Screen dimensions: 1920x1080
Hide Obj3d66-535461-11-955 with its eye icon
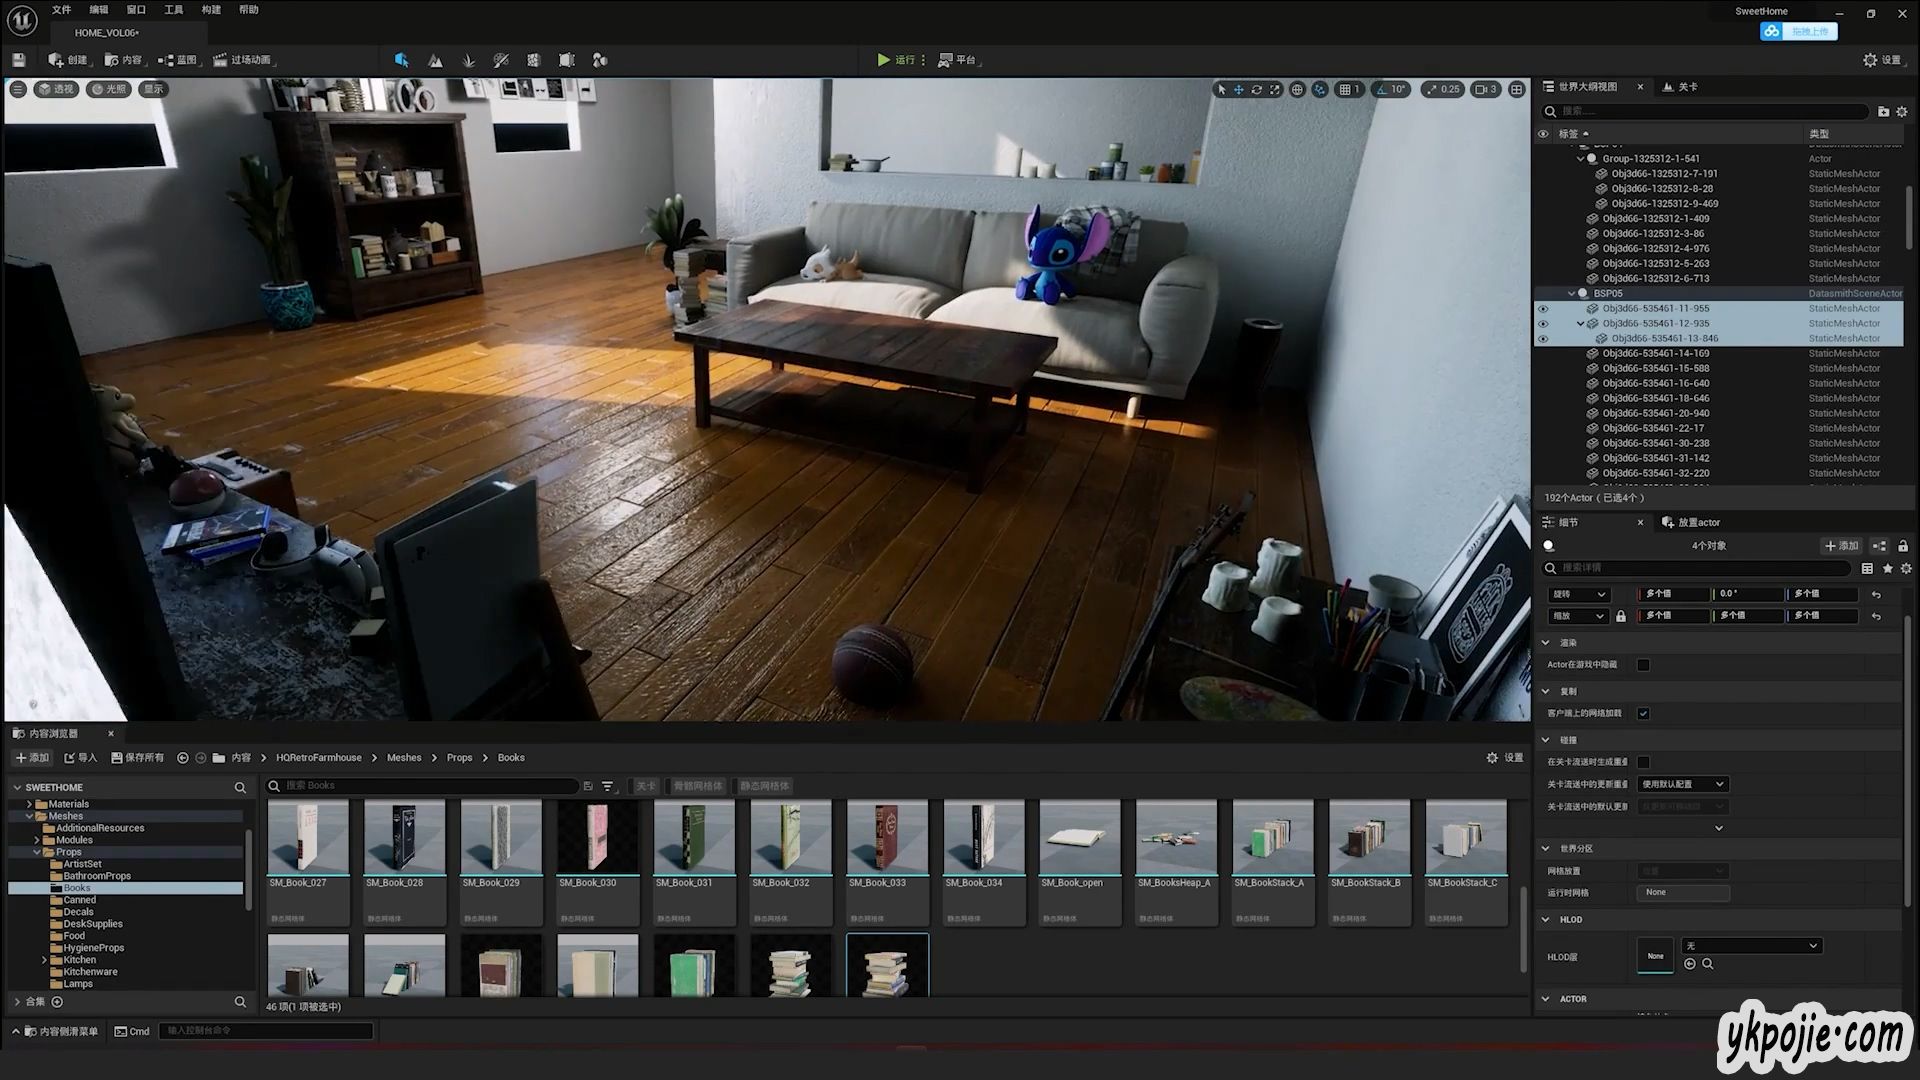click(1543, 309)
